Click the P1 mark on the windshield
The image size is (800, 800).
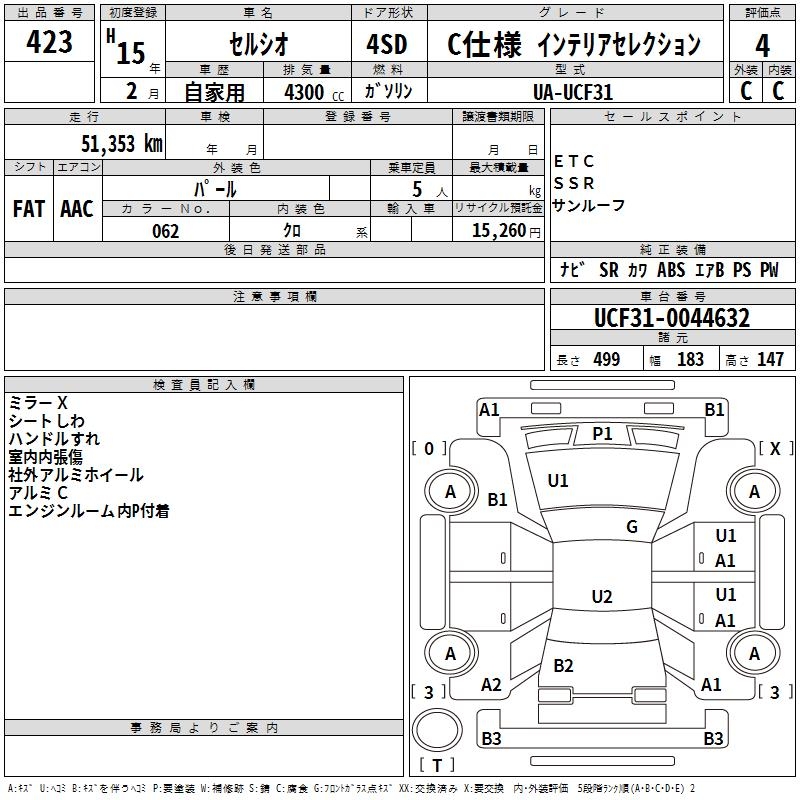(602, 433)
